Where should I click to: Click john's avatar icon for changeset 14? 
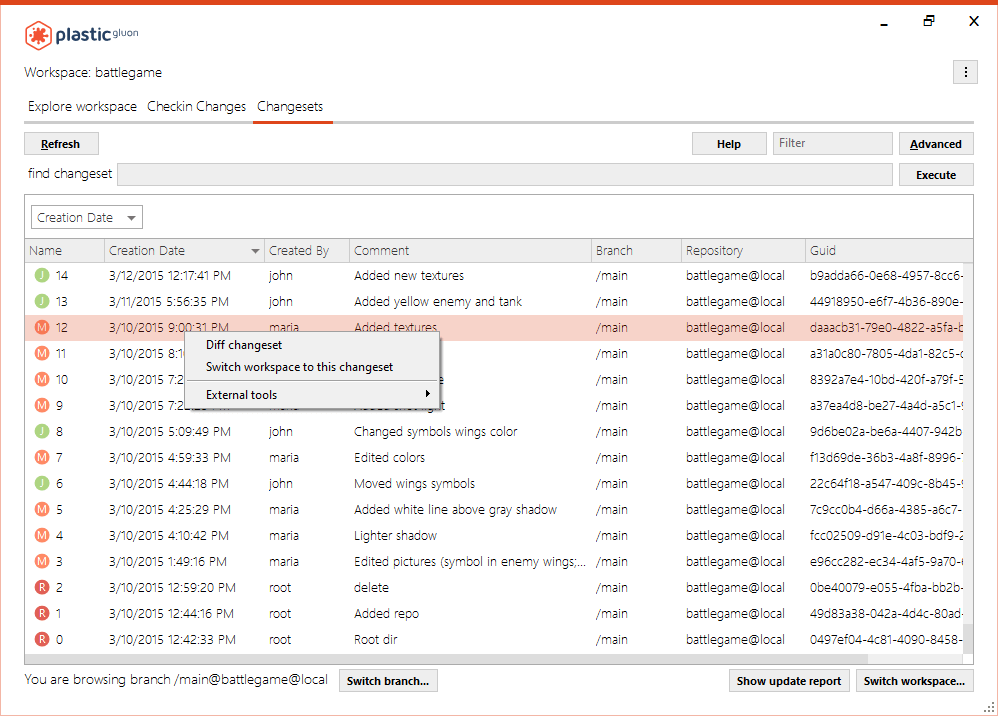(42, 276)
